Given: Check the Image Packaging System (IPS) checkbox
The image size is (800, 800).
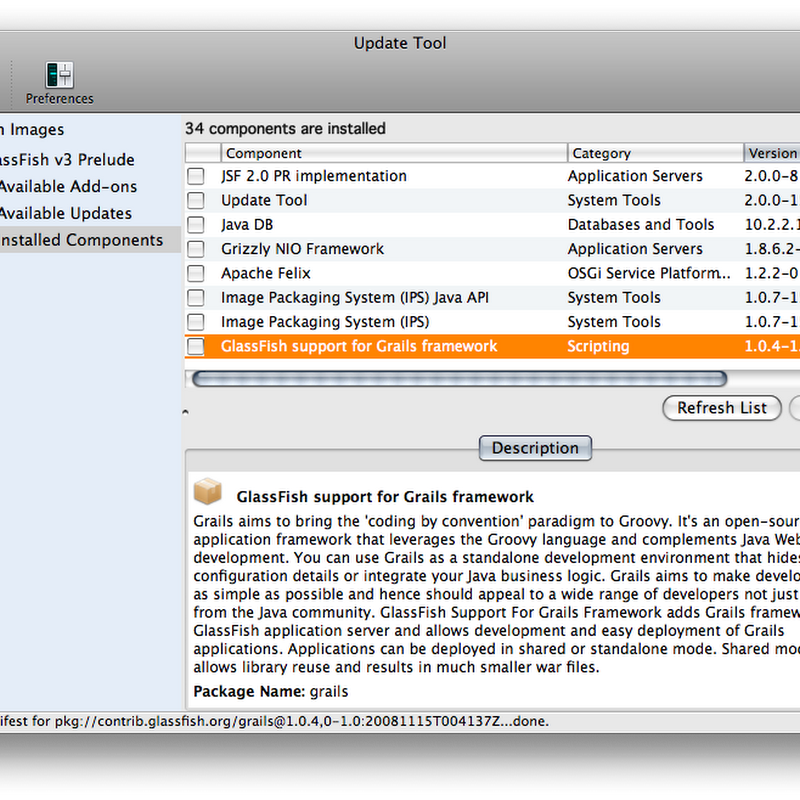Looking at the screenshot, I should point(195,322).
